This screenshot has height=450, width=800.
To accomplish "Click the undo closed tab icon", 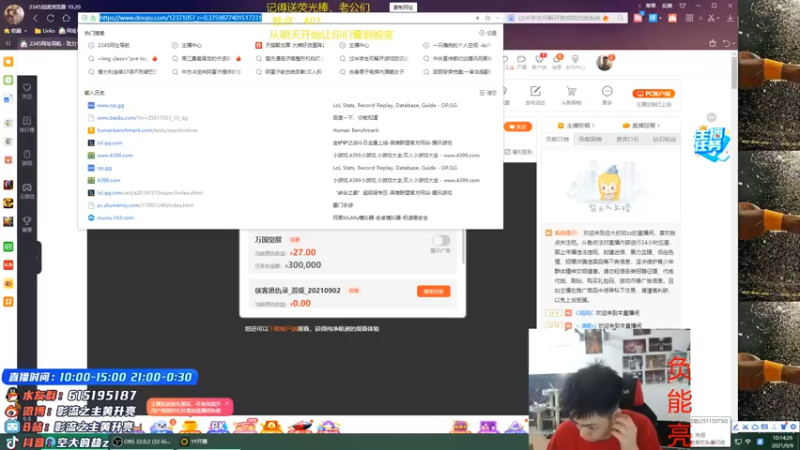I will (726, 43).
